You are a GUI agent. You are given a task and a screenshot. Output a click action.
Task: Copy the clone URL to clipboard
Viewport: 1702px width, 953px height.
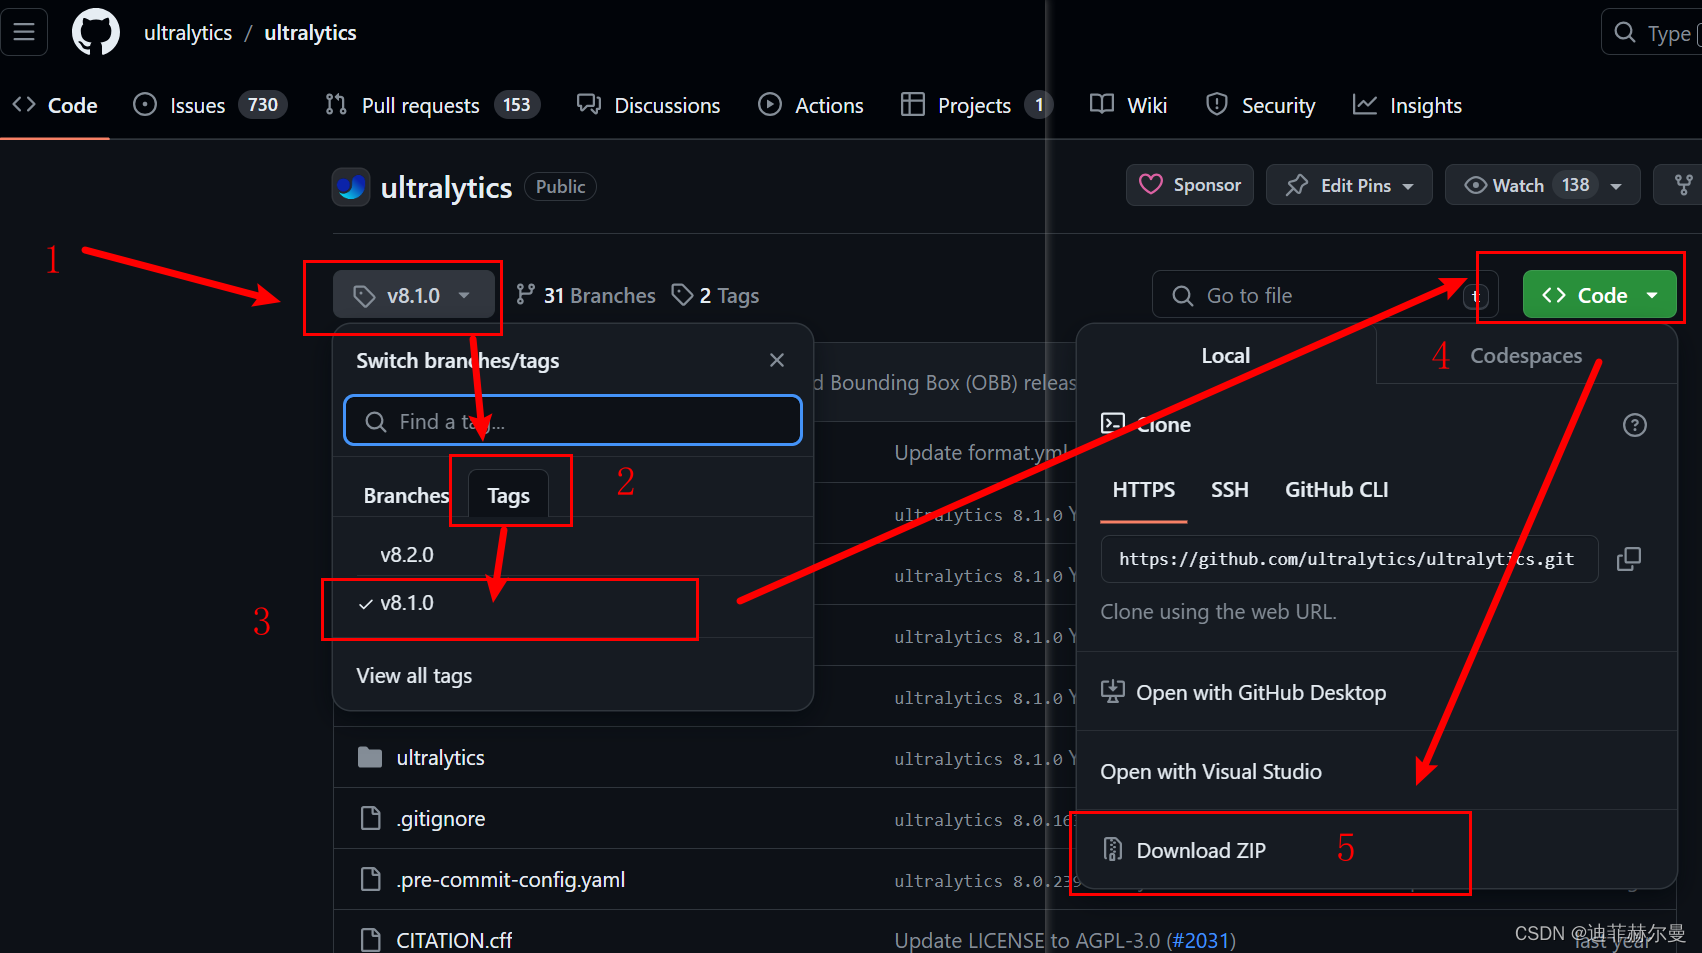pyautogui.click(x=1629, y=559)
